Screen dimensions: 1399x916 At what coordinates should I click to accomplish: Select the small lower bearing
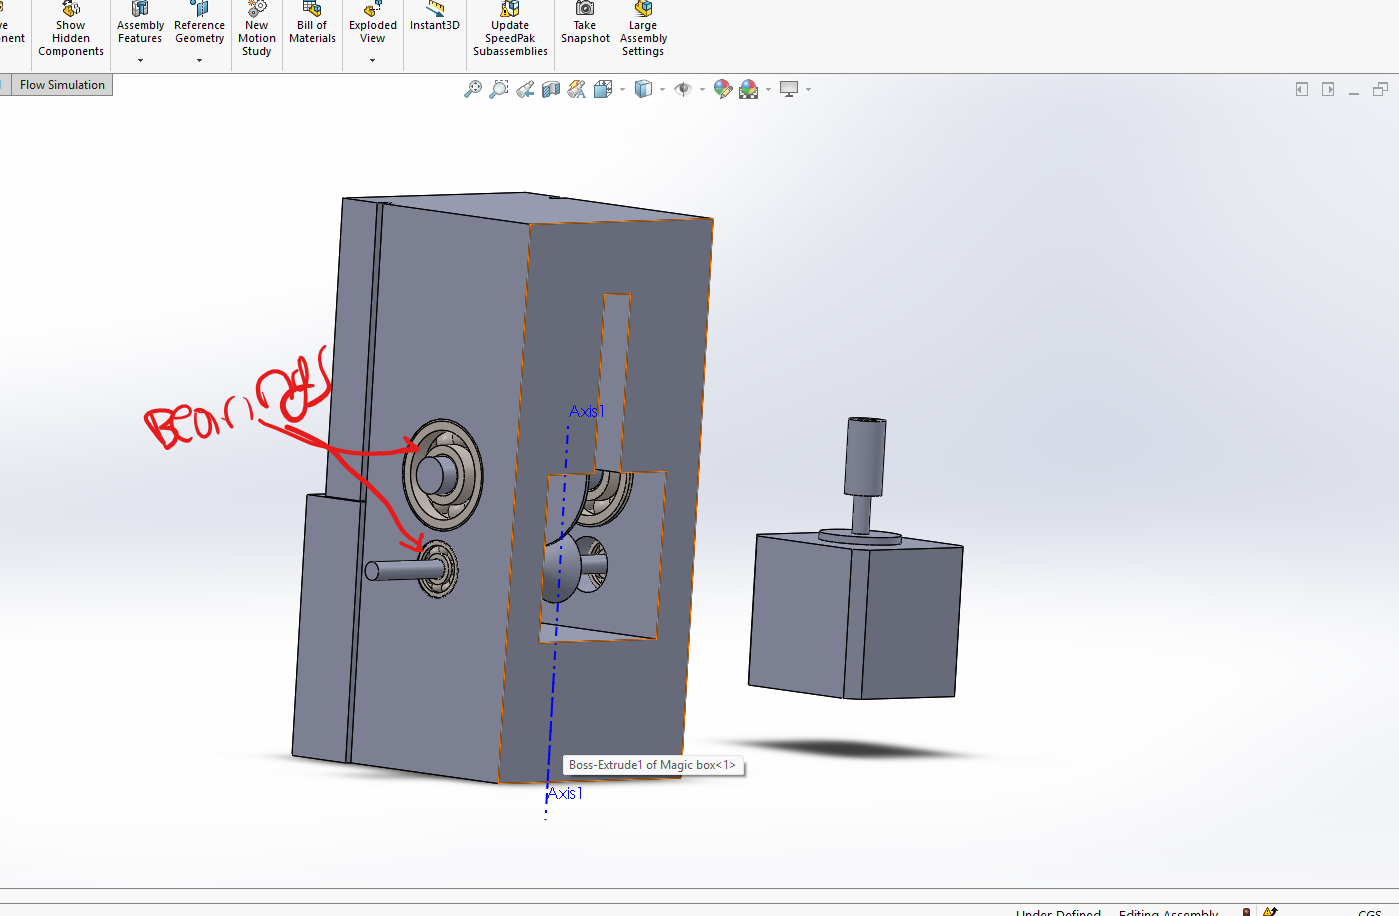tap(439, 569)
